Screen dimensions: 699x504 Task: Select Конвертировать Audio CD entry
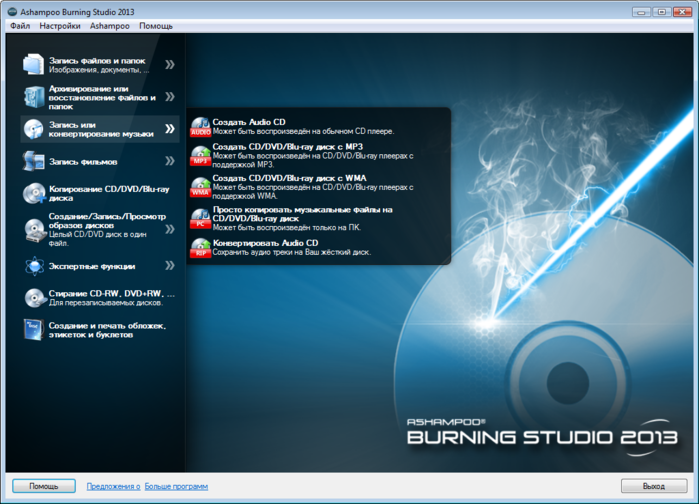point(292,247)
